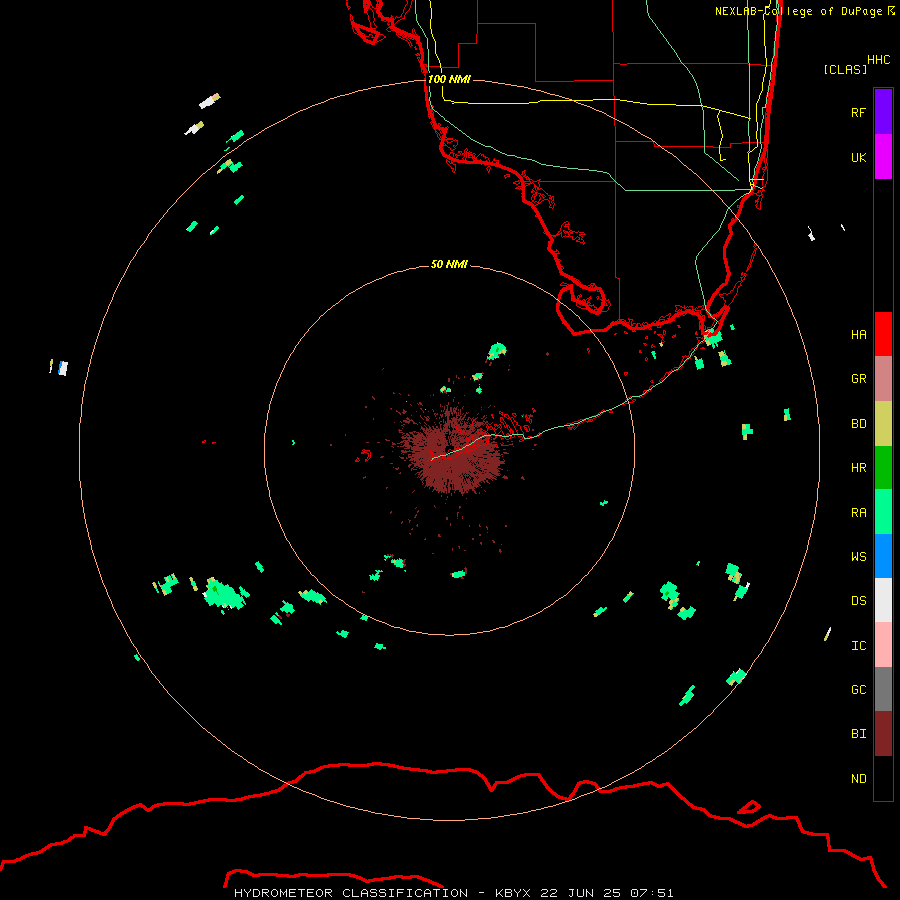Click the brown biological clutter at radar center

click(x=453, y=449)
